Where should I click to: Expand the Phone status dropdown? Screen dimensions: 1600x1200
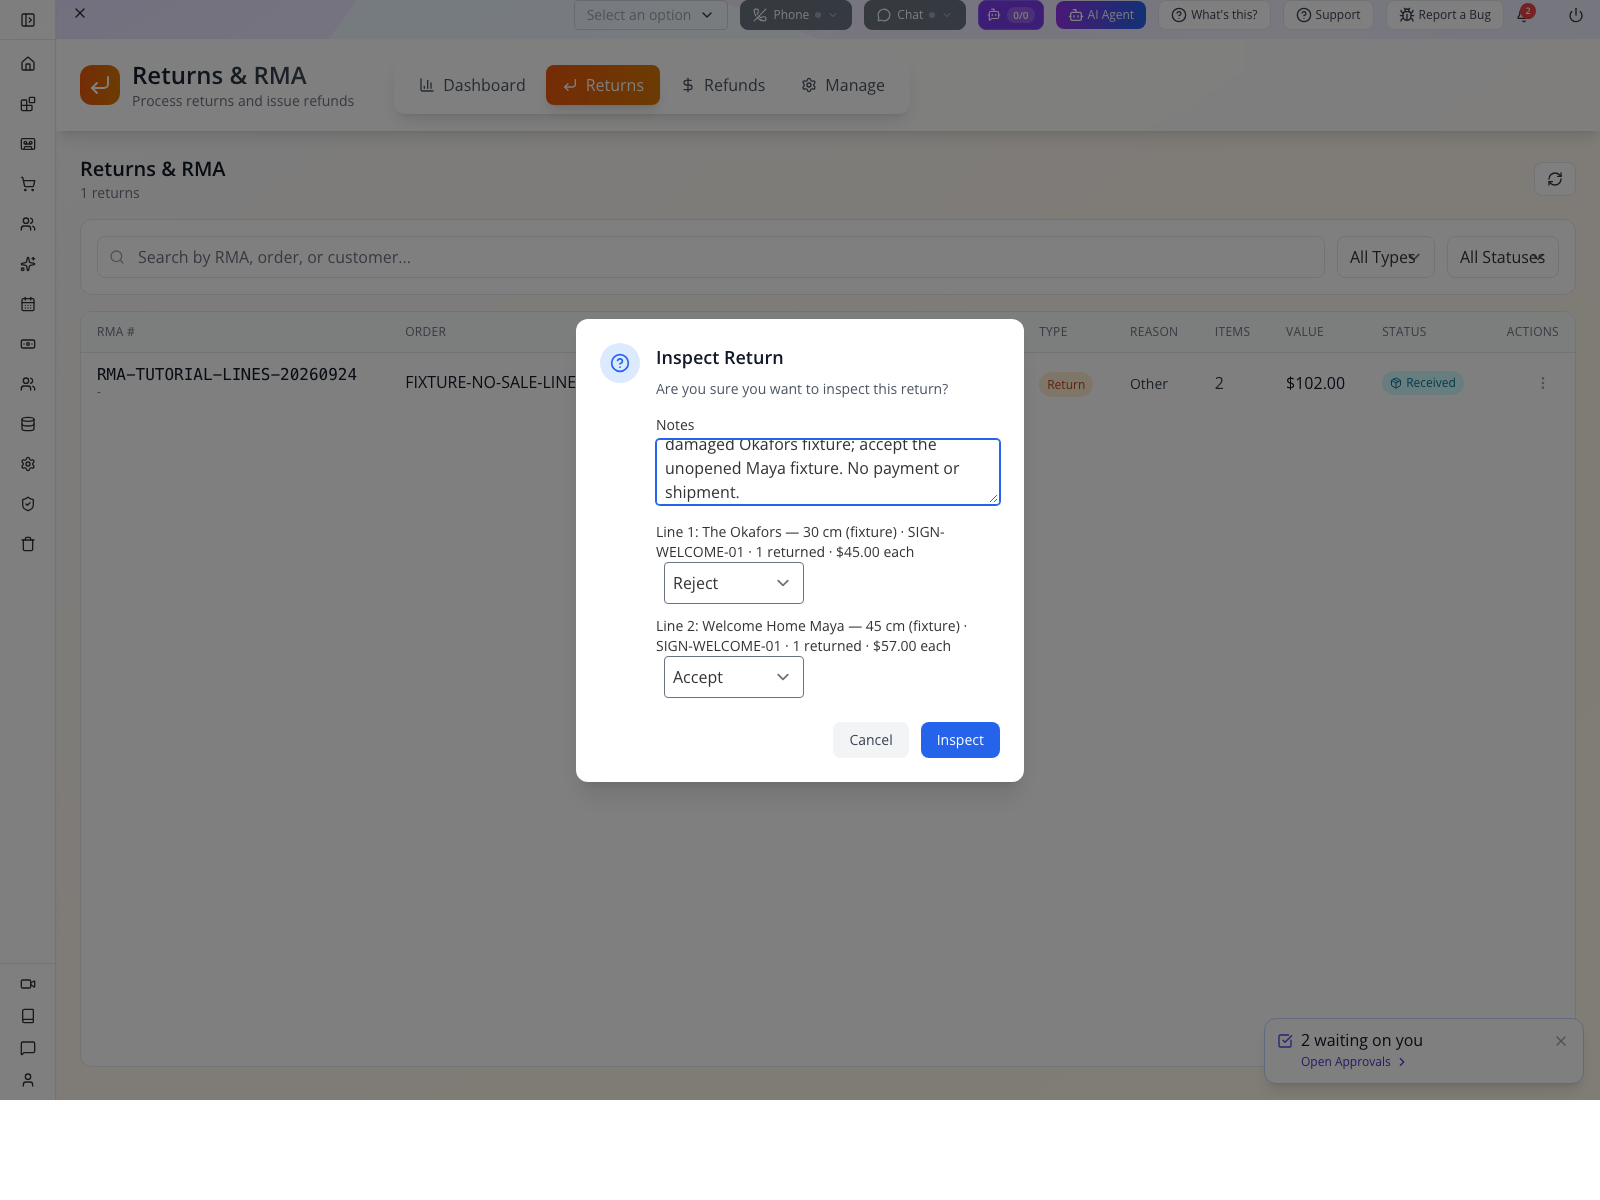[x=796, y=15]
